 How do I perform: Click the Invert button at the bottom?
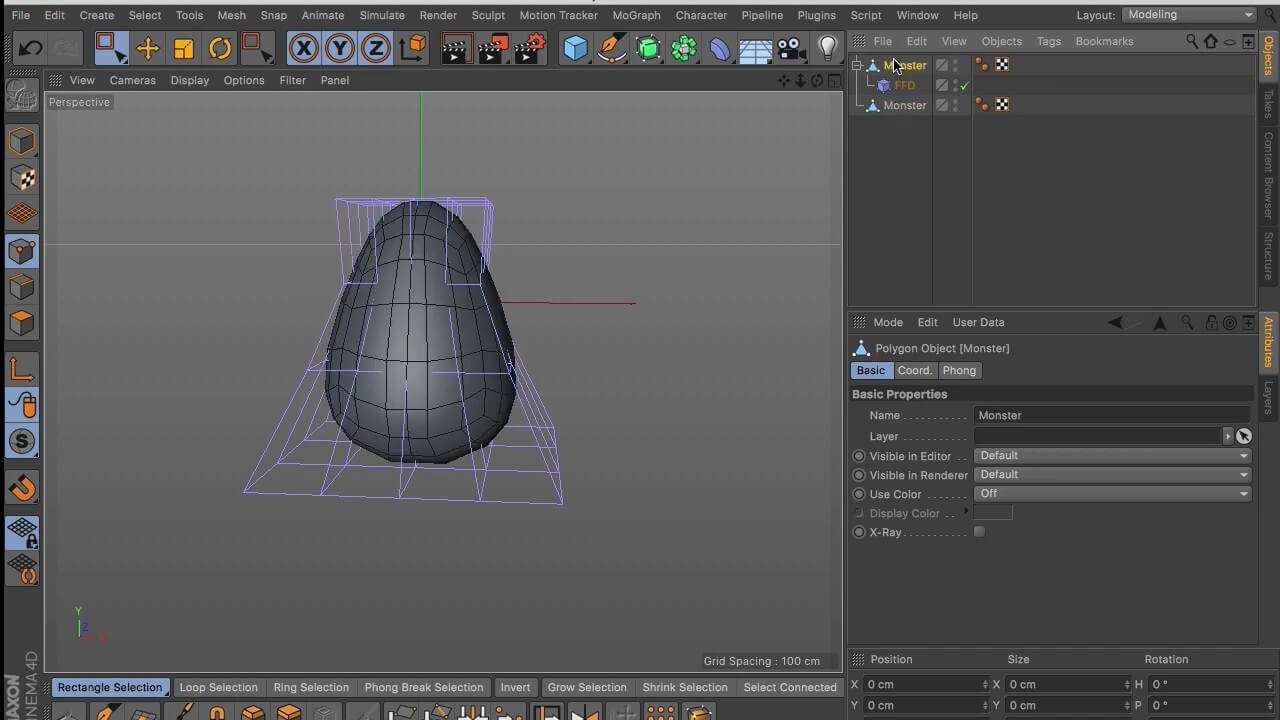coord(514,687)
